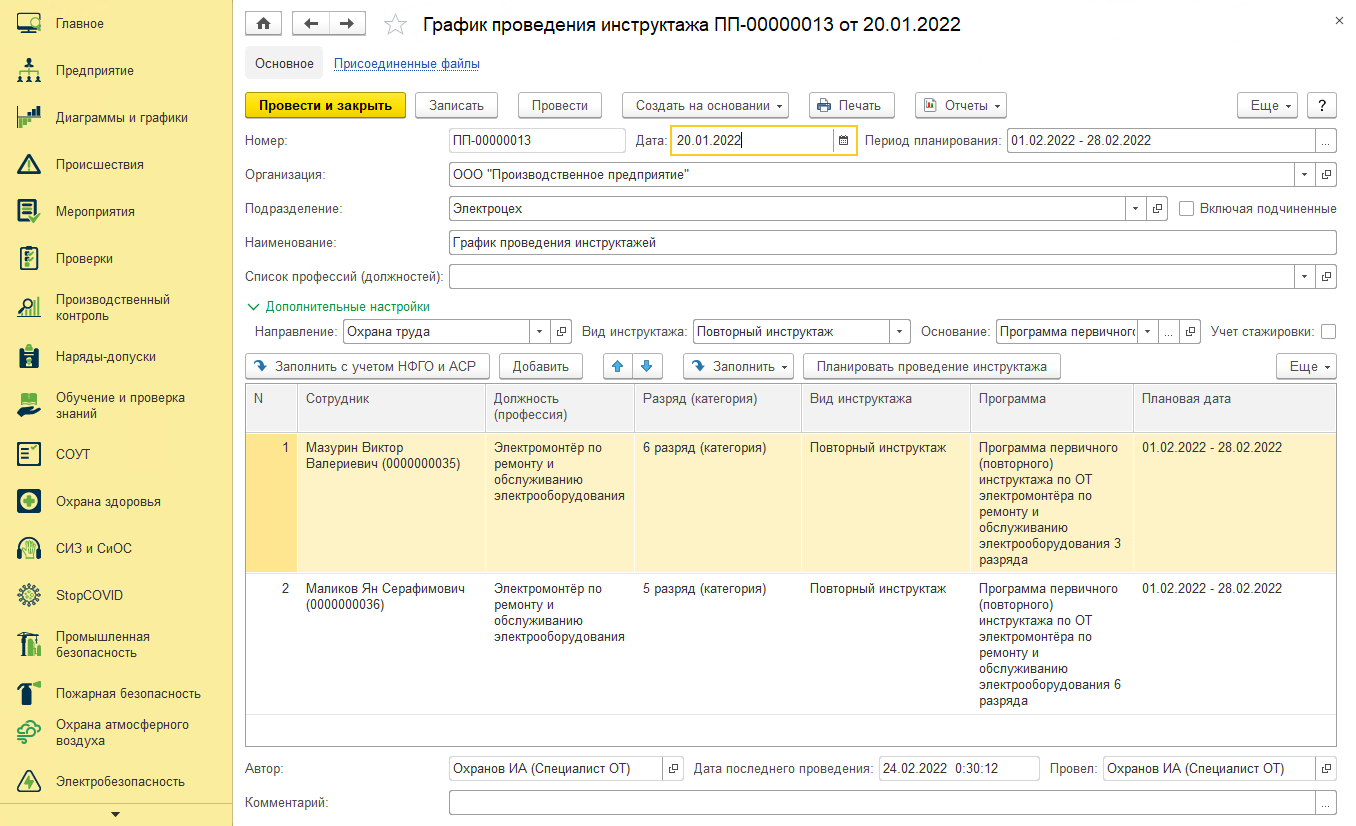Add document to favorites star
This screenshot has width=1356, height=826.
pos(395,24)
